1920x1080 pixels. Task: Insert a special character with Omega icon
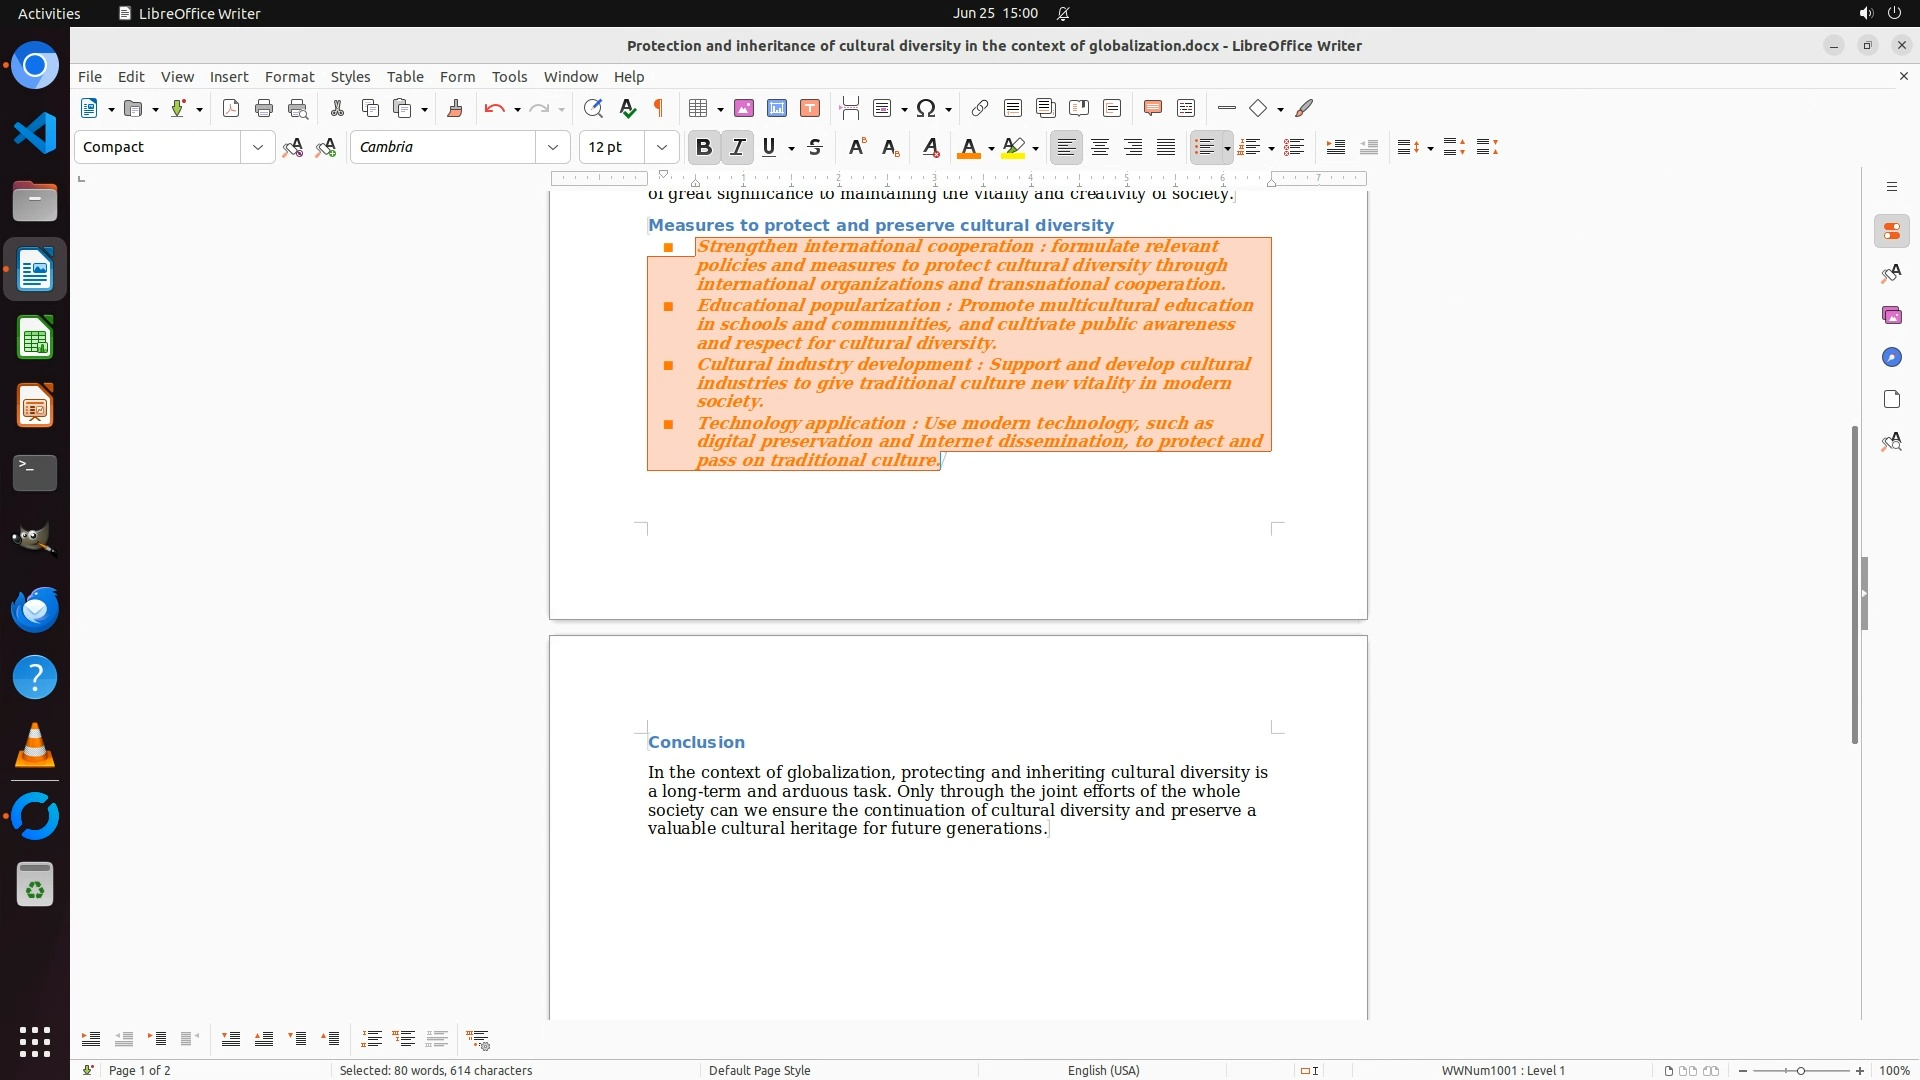926,109
